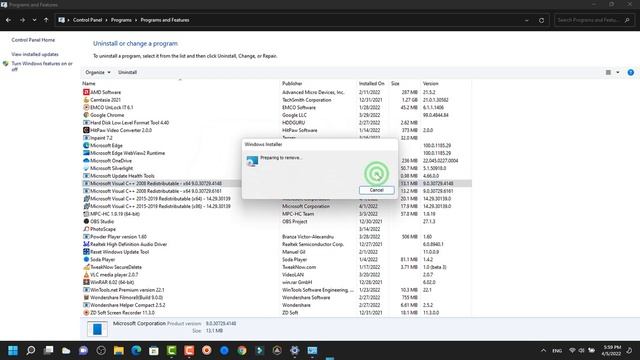Image resolution: width=640 pixels, height=360 pixels.
Task: Select Visual C++ 2008 x64 9.0.30729.6161 row
Action: [277, 191]
